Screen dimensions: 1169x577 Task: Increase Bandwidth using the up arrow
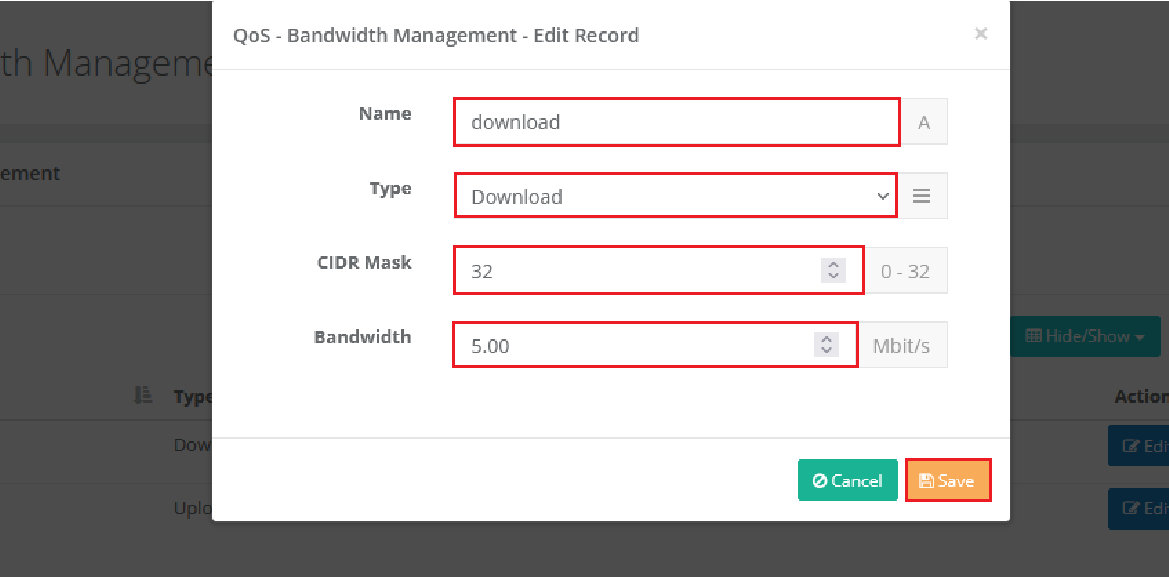[826, 340]
